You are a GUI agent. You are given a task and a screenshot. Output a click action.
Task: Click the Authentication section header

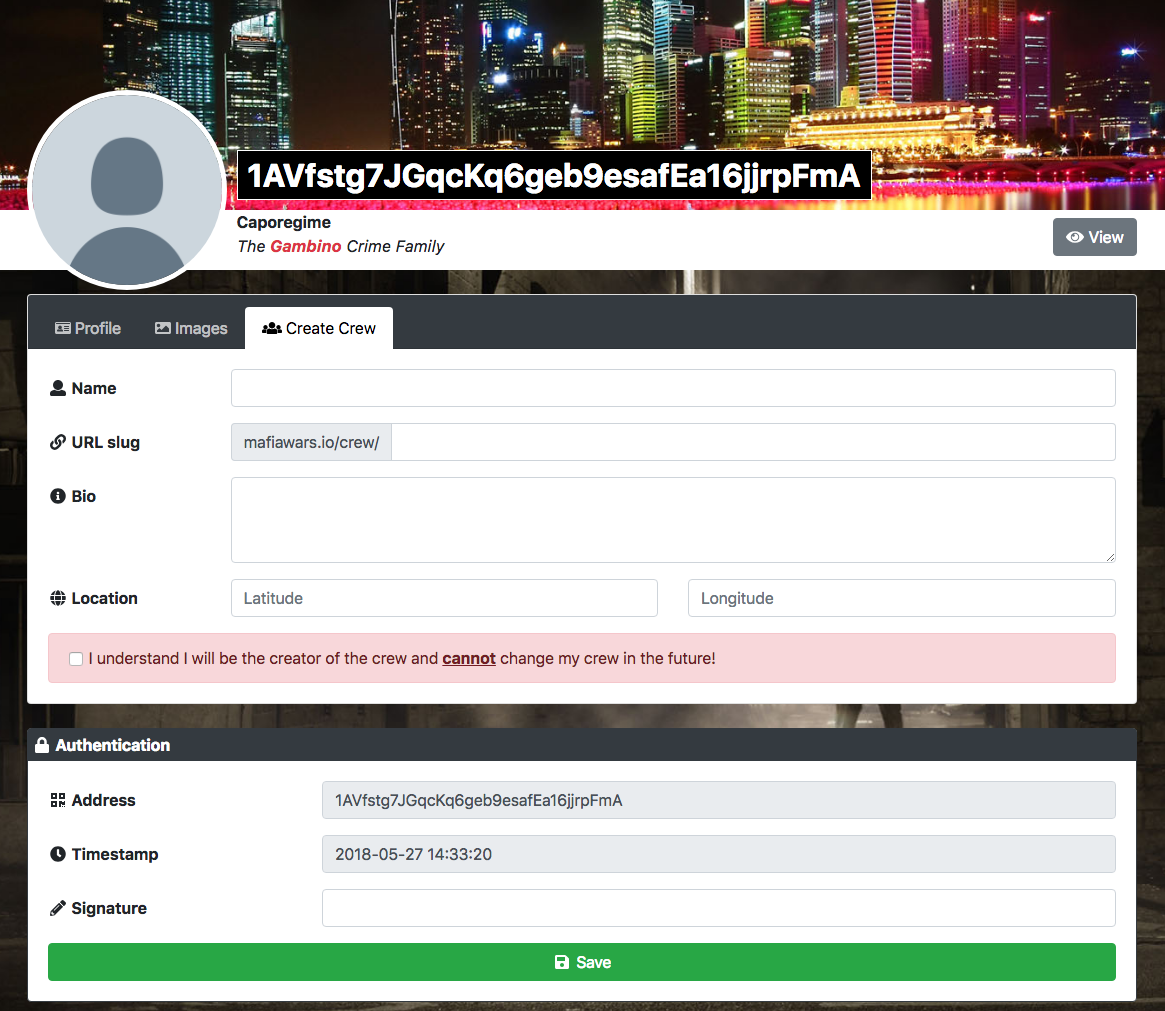tap(582, 745)
